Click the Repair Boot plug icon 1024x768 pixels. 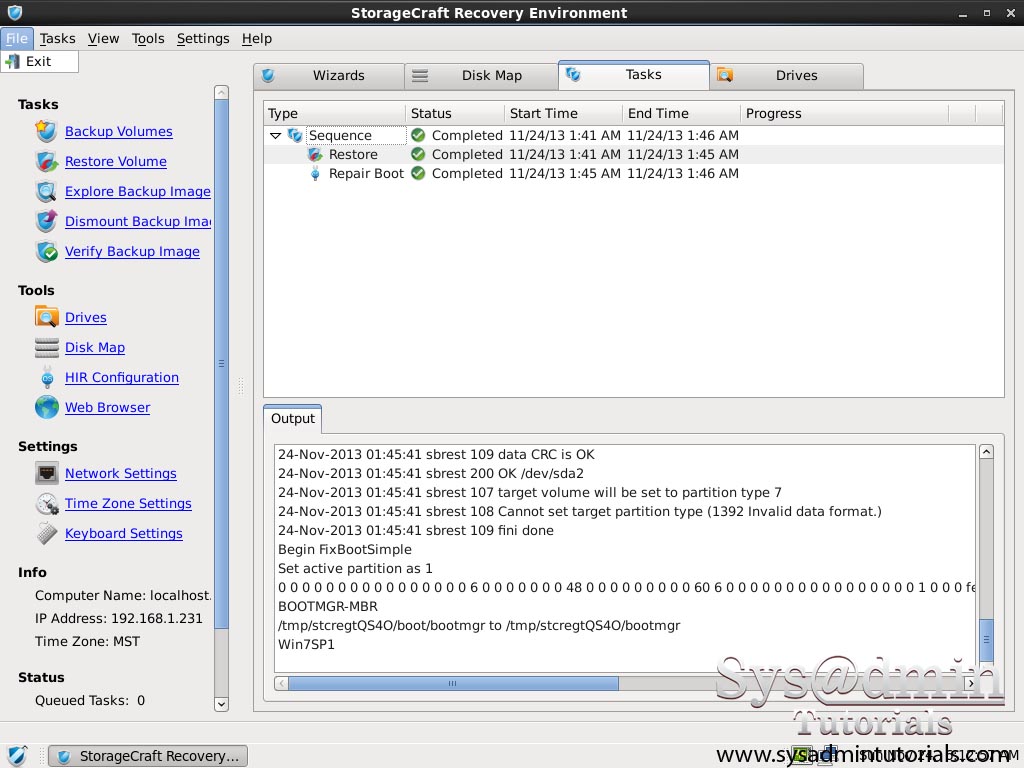(x=315, y=174)
